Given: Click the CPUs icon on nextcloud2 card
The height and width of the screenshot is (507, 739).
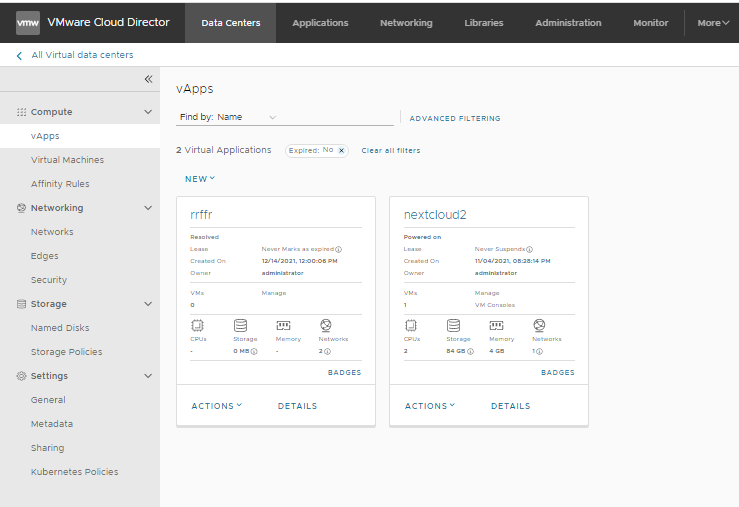Looking at the screenshot, I should coord(411,326).
